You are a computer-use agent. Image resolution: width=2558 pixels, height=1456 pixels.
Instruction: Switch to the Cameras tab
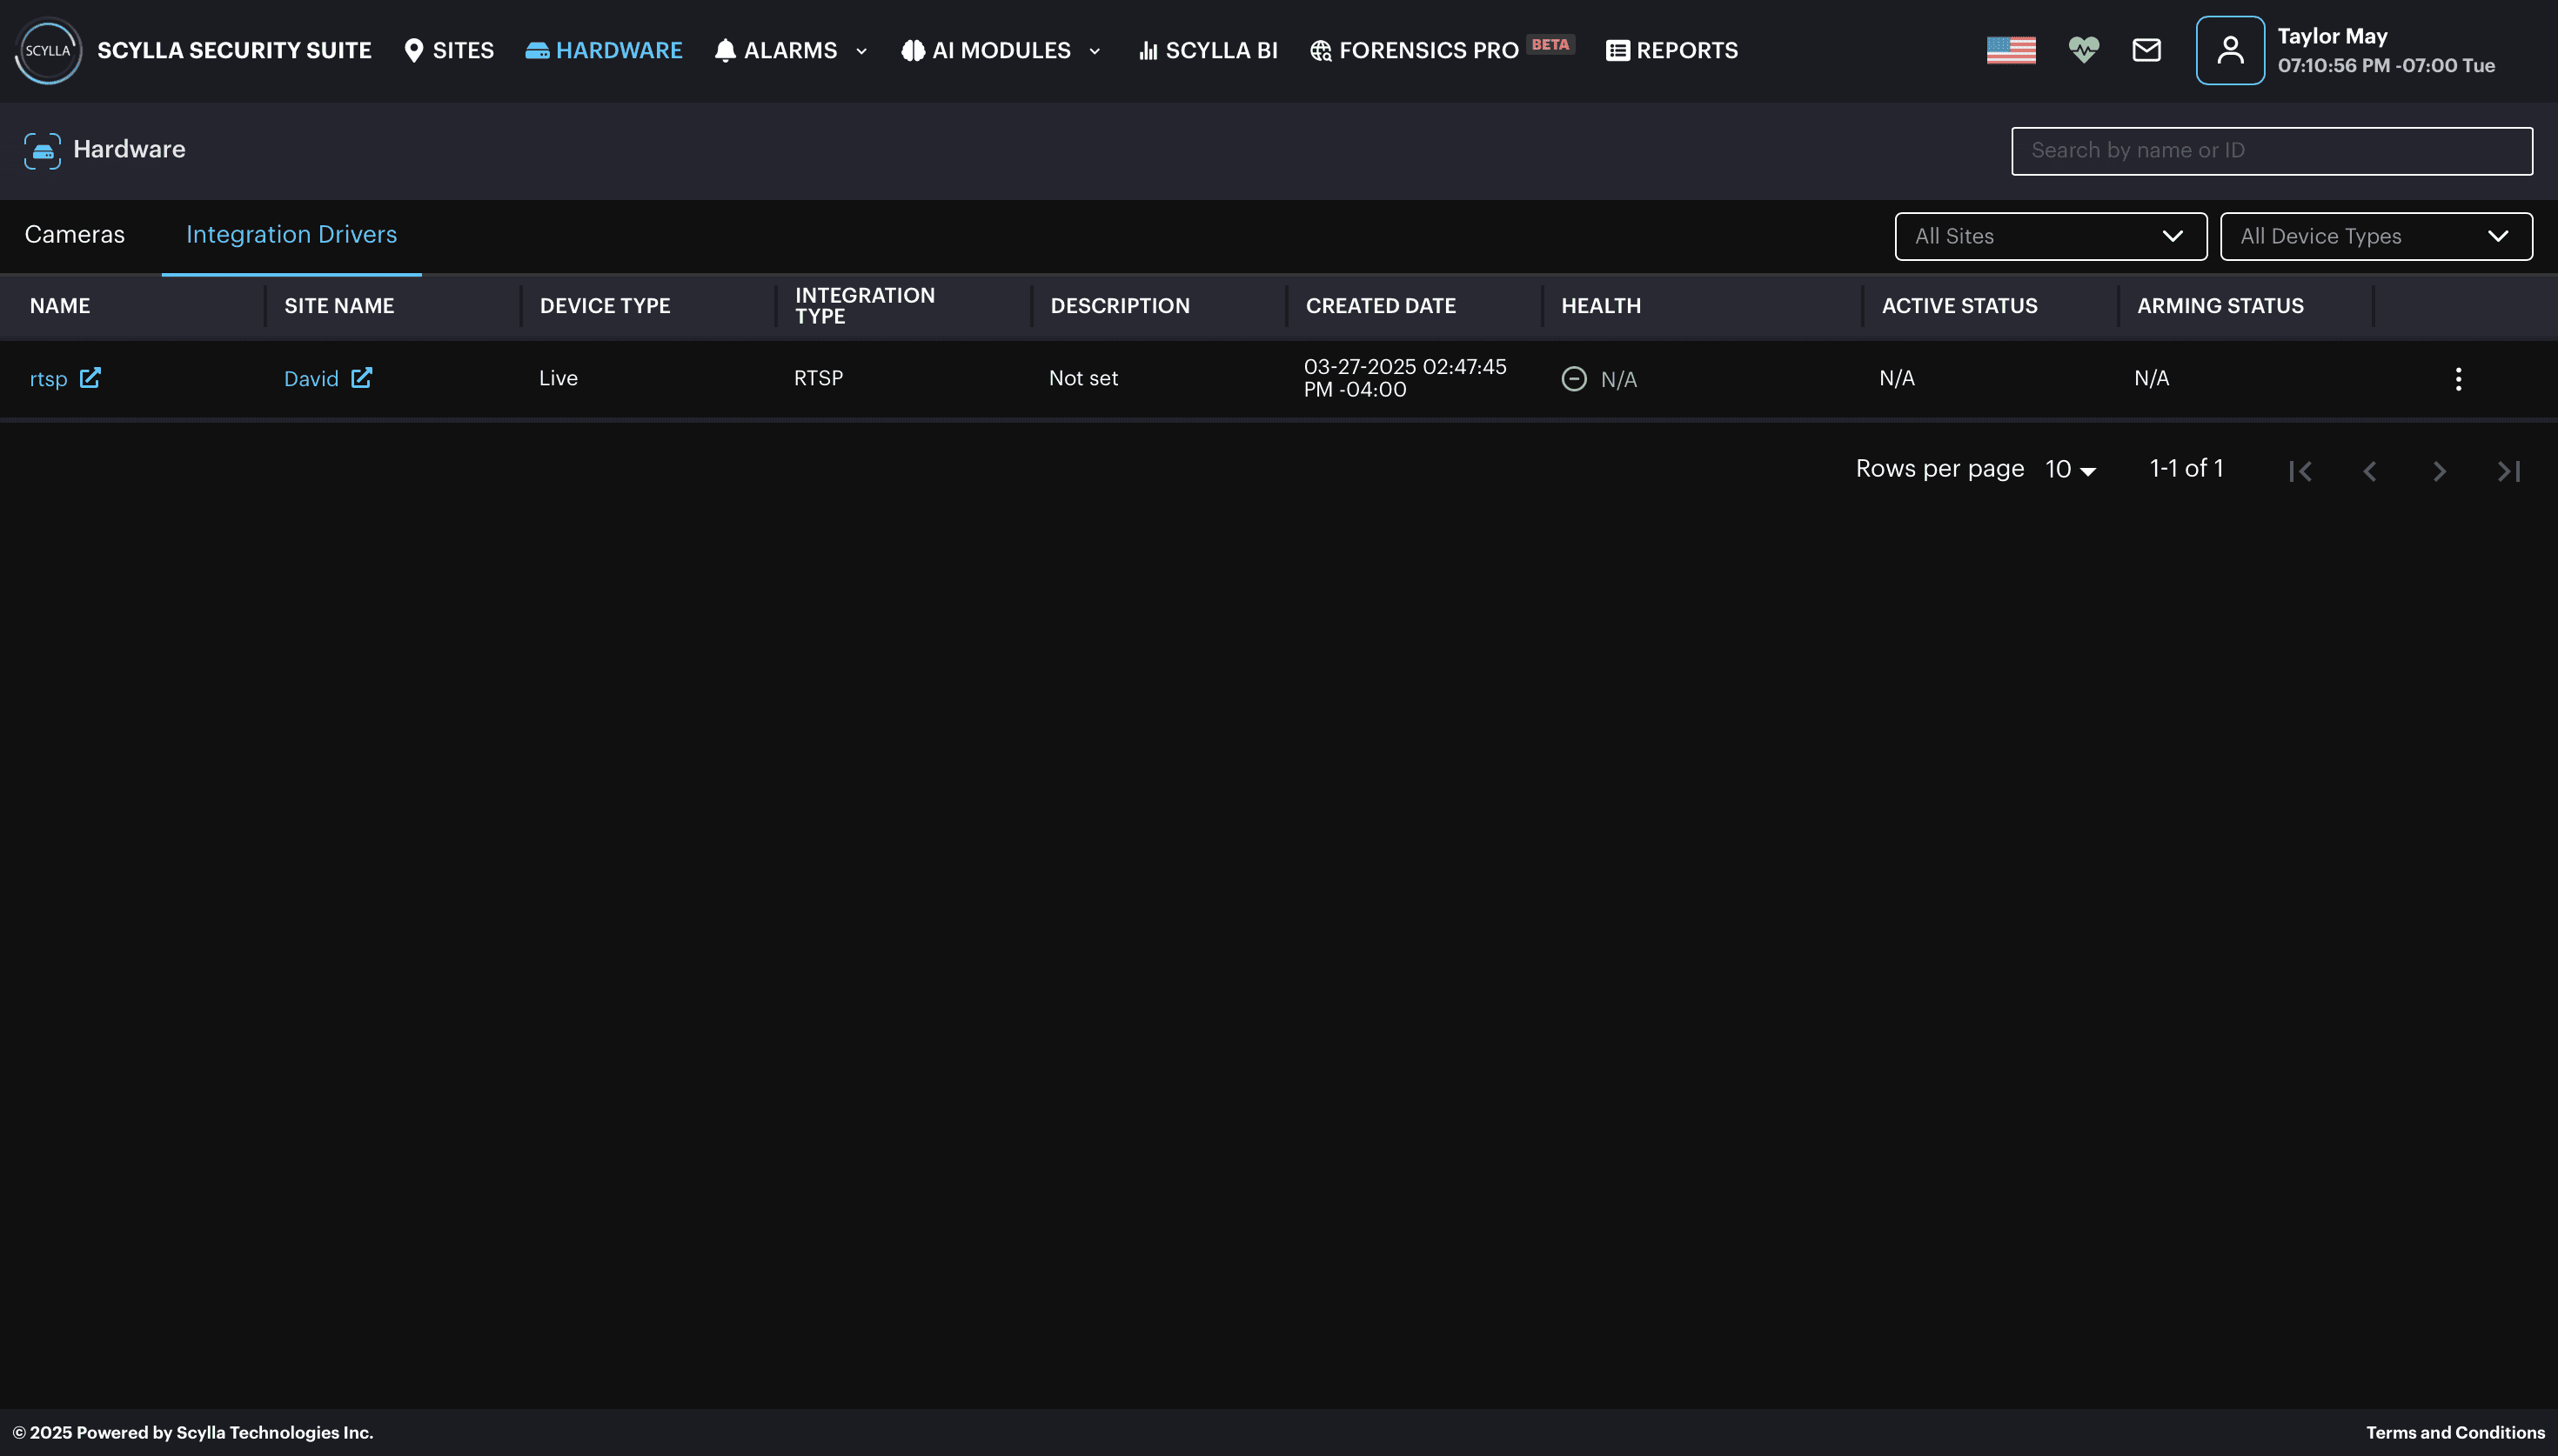[x=75, y=235]
